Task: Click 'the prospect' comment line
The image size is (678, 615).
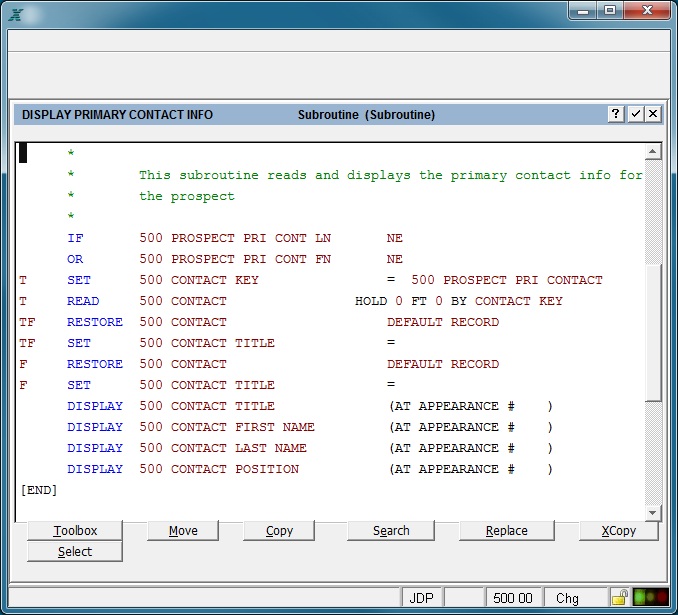Action: click(187, 196)
